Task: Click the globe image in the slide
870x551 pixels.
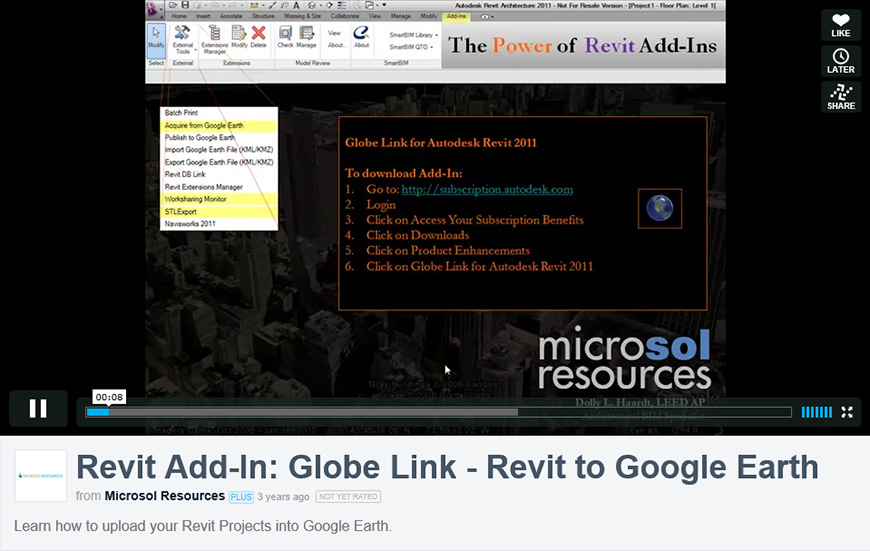Action: pos(660,209)
